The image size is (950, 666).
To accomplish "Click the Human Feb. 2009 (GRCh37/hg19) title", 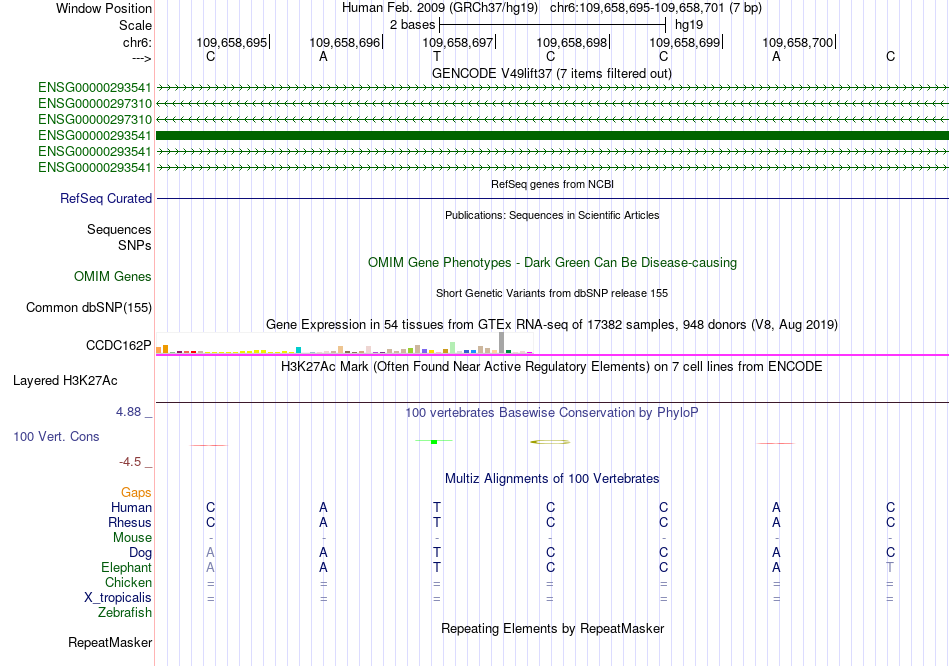I will 440,8.
